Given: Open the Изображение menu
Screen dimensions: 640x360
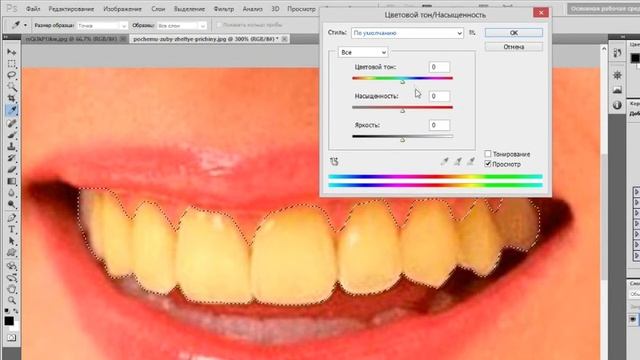Looking at the screenshot, I should point(122,9).
